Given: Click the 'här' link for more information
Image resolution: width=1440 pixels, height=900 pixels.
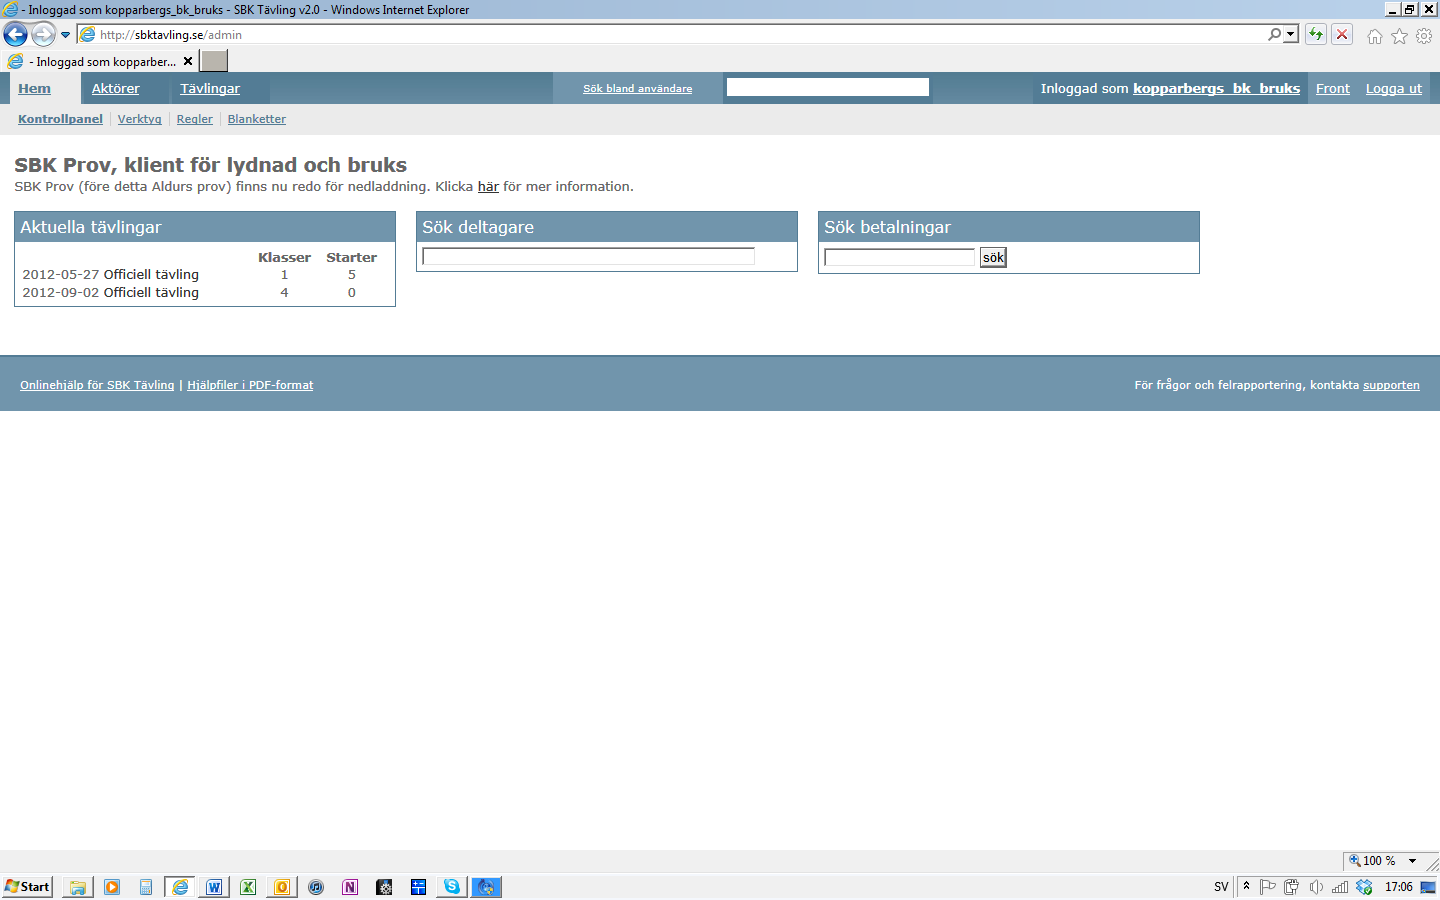Looking at the screenshot, I should (x=488, y=186).
